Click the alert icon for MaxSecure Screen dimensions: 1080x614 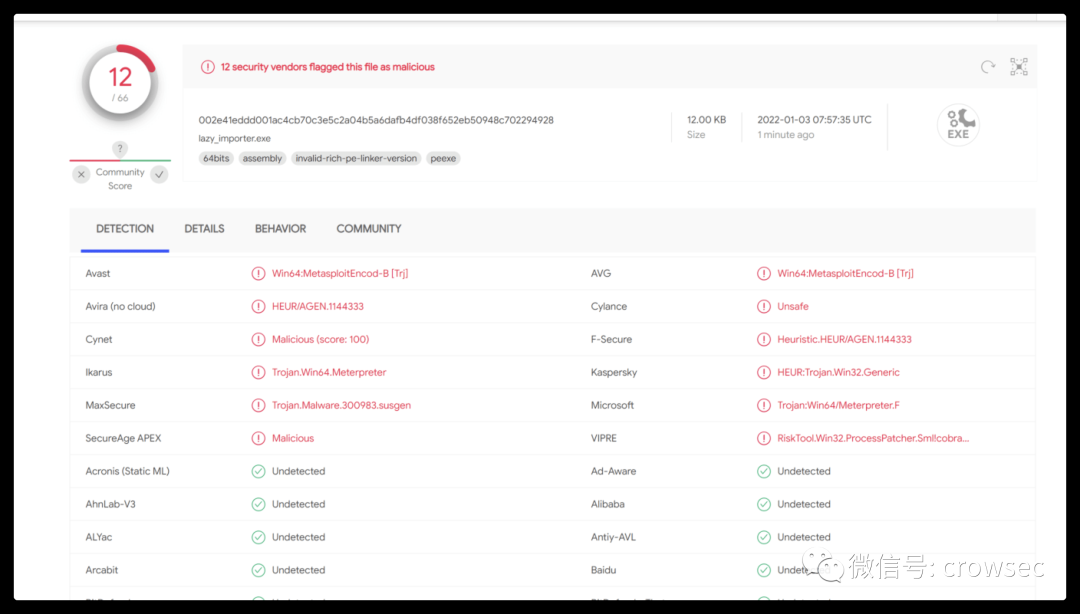258,405
